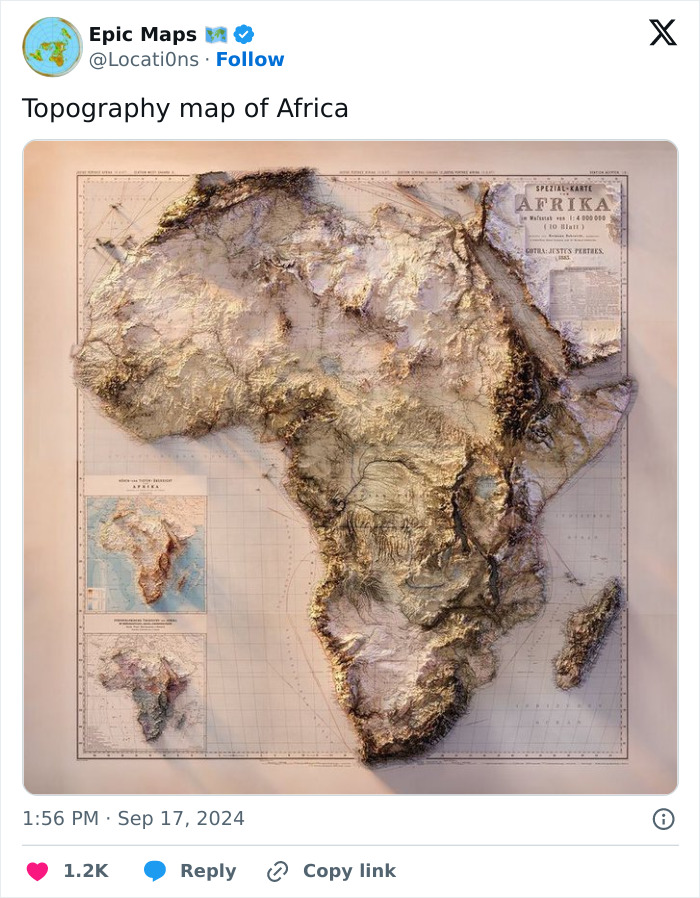The image size is (700, 898).
Task: Click the map emoji in the display name
Action: [x=215, y=33]
